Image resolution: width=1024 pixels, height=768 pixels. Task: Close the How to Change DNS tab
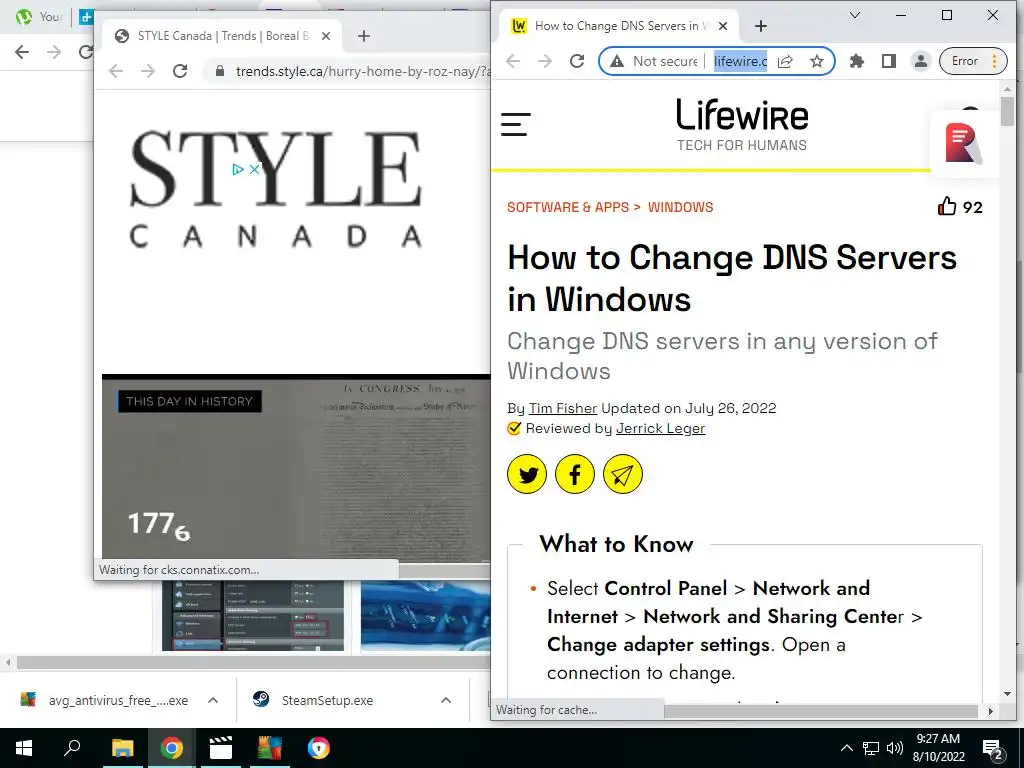tap(723, 26)
